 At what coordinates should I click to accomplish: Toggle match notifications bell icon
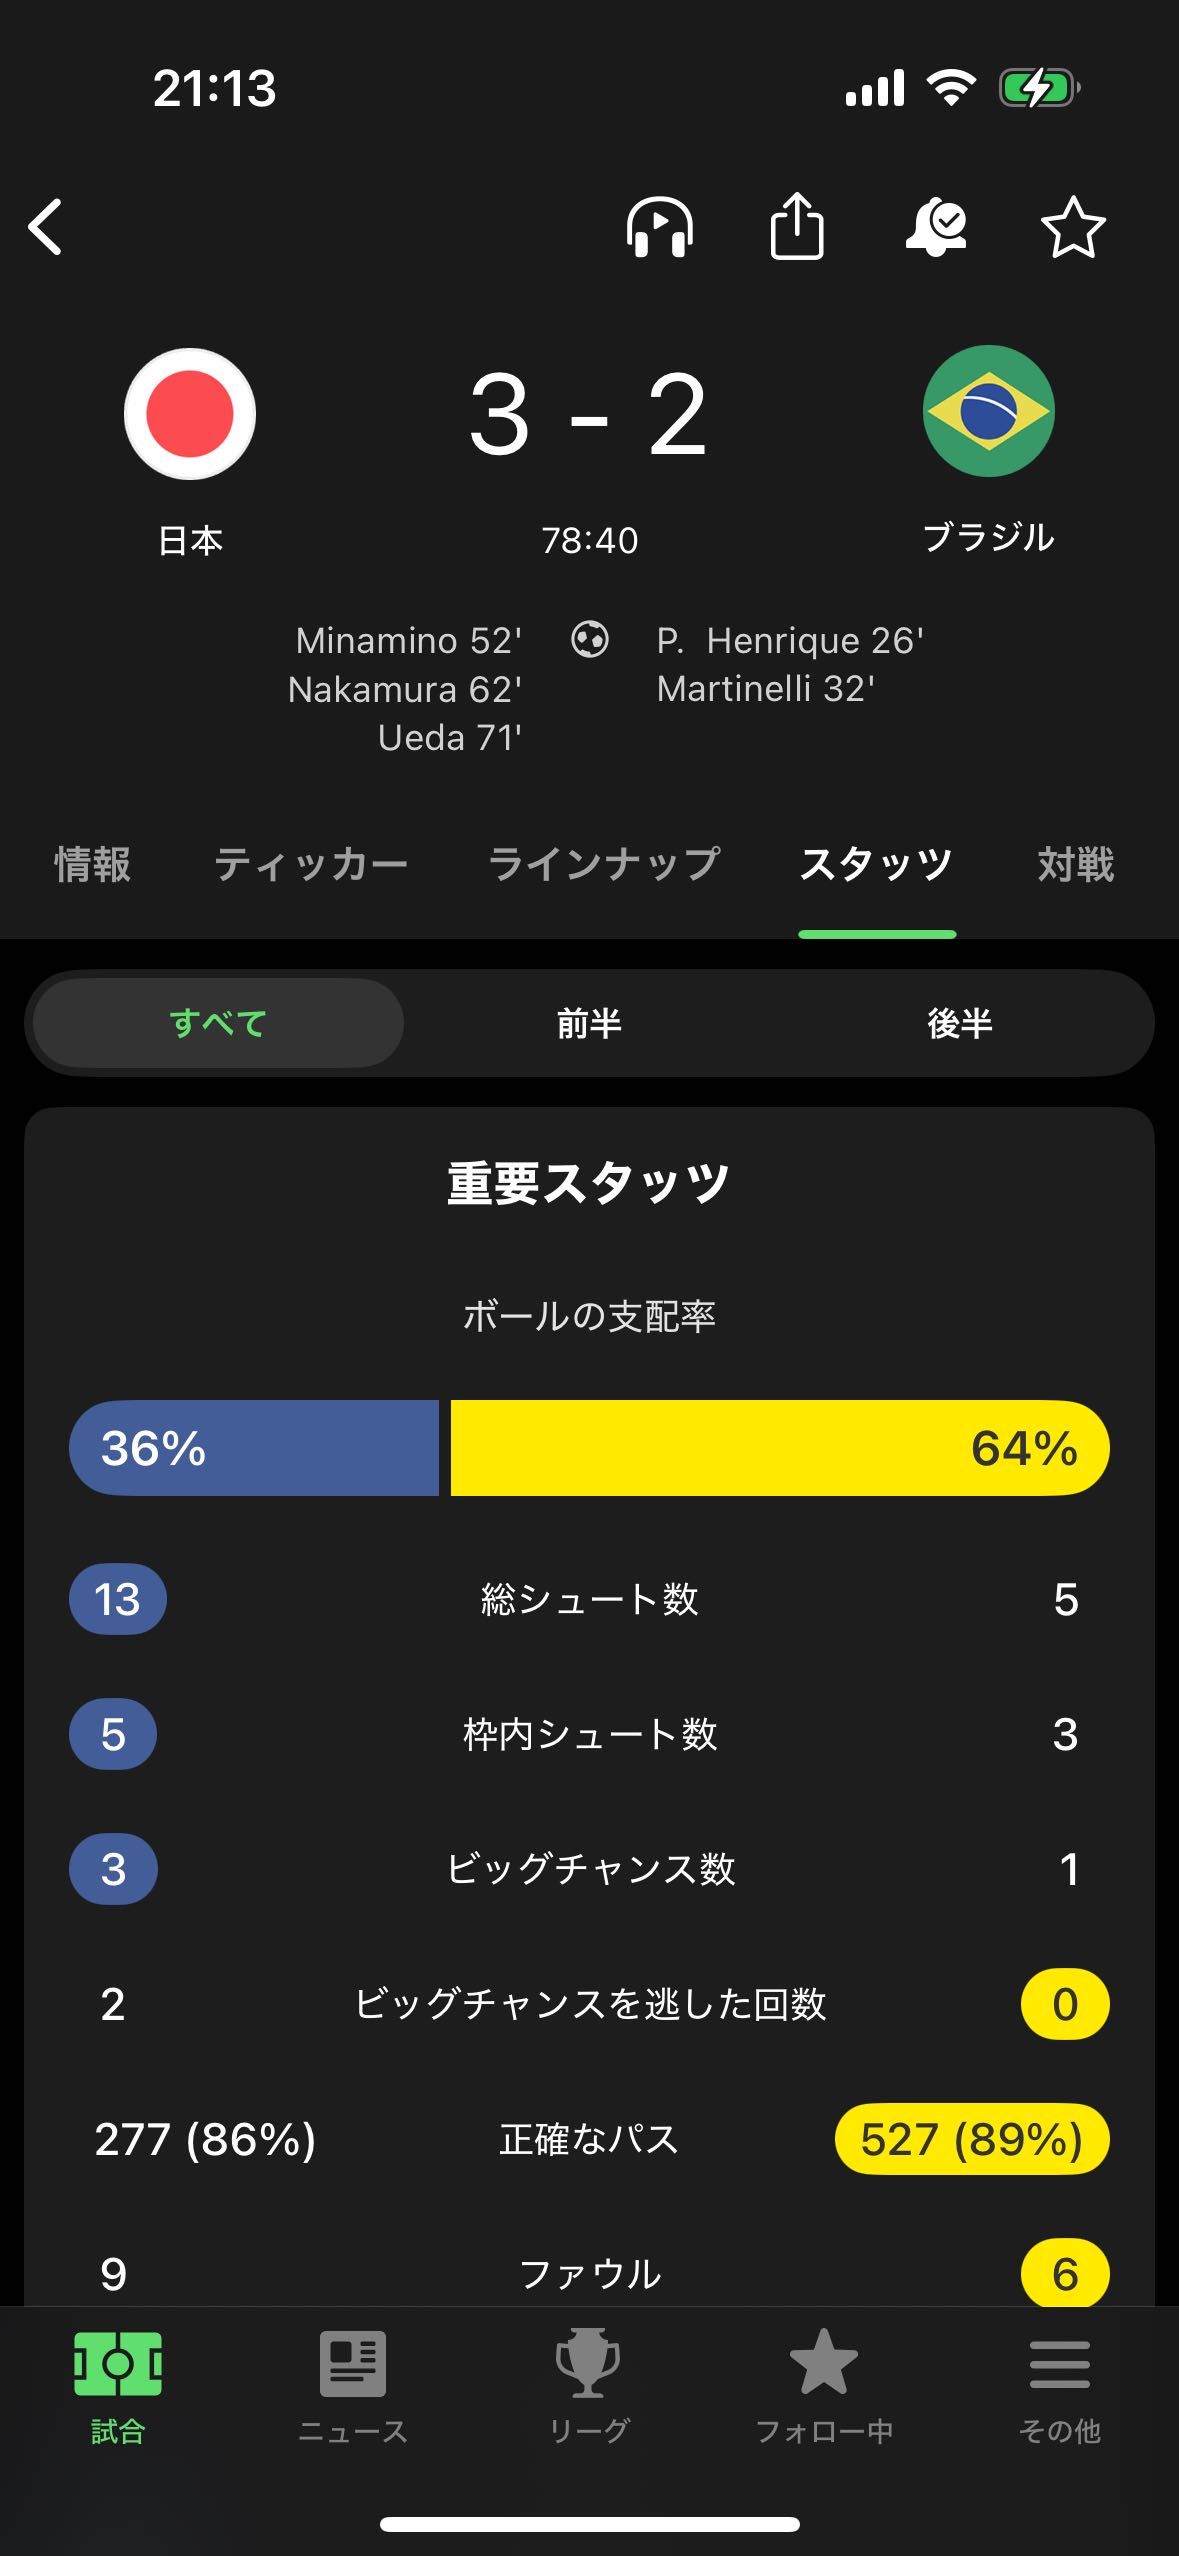pyautogui.click(x=936, y=227)
